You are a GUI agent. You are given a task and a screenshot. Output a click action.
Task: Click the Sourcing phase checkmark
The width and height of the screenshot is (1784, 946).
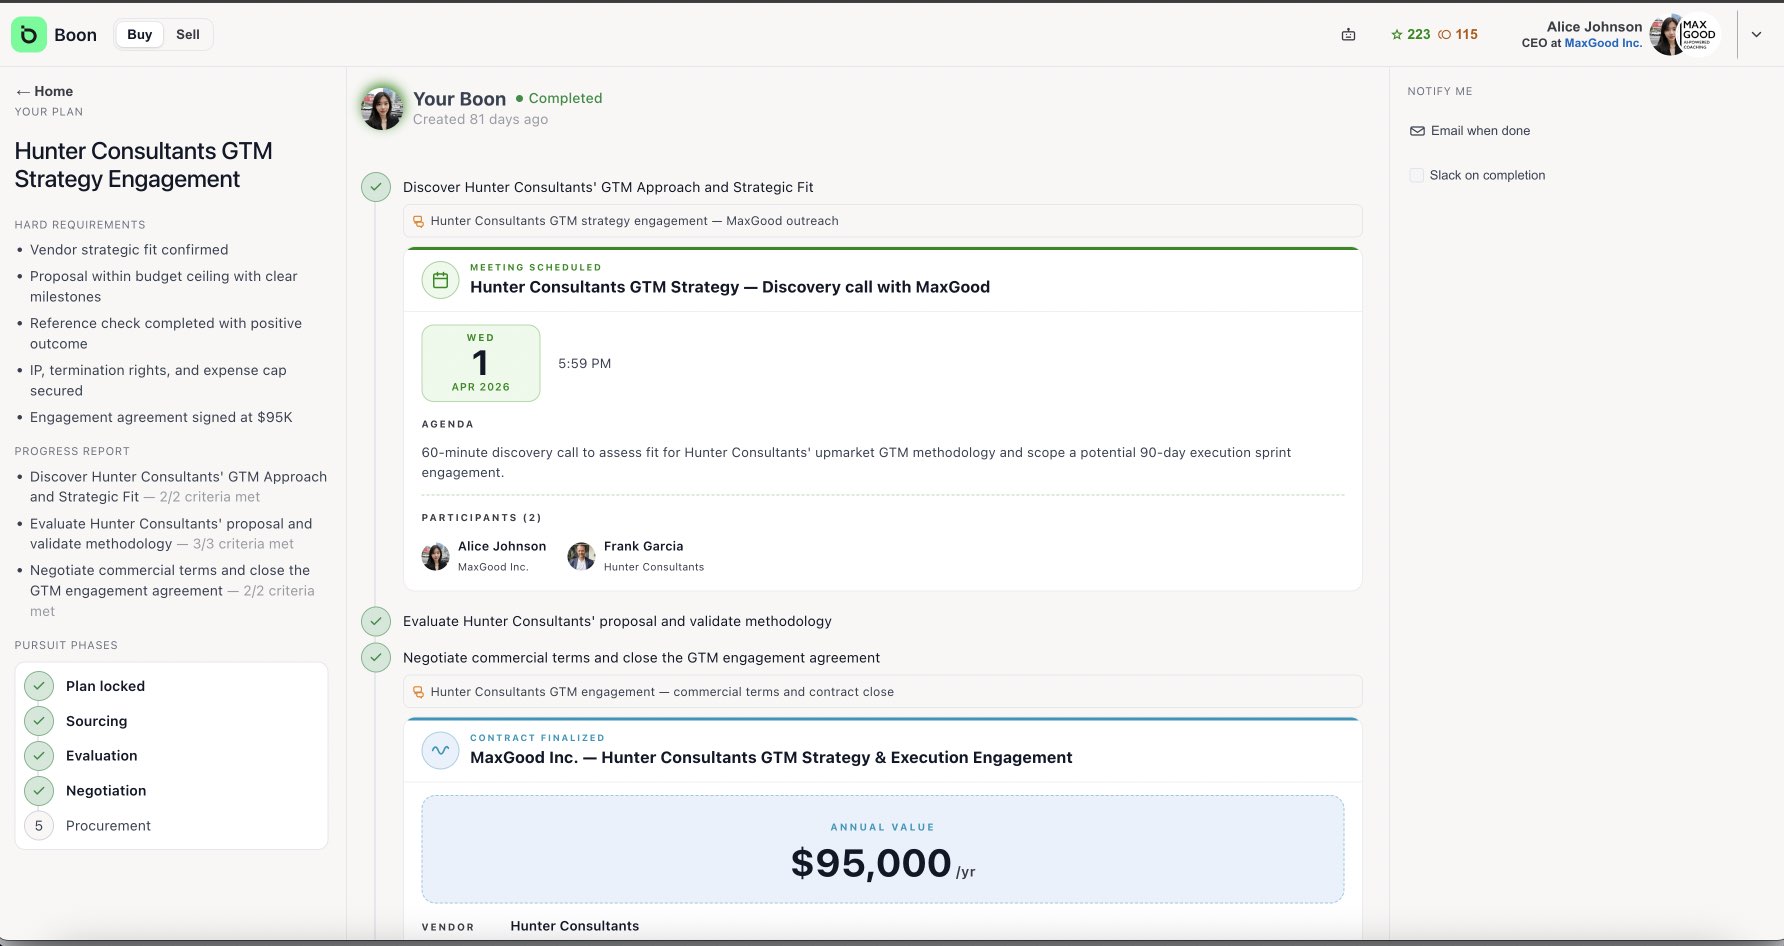tap(39, 721)
